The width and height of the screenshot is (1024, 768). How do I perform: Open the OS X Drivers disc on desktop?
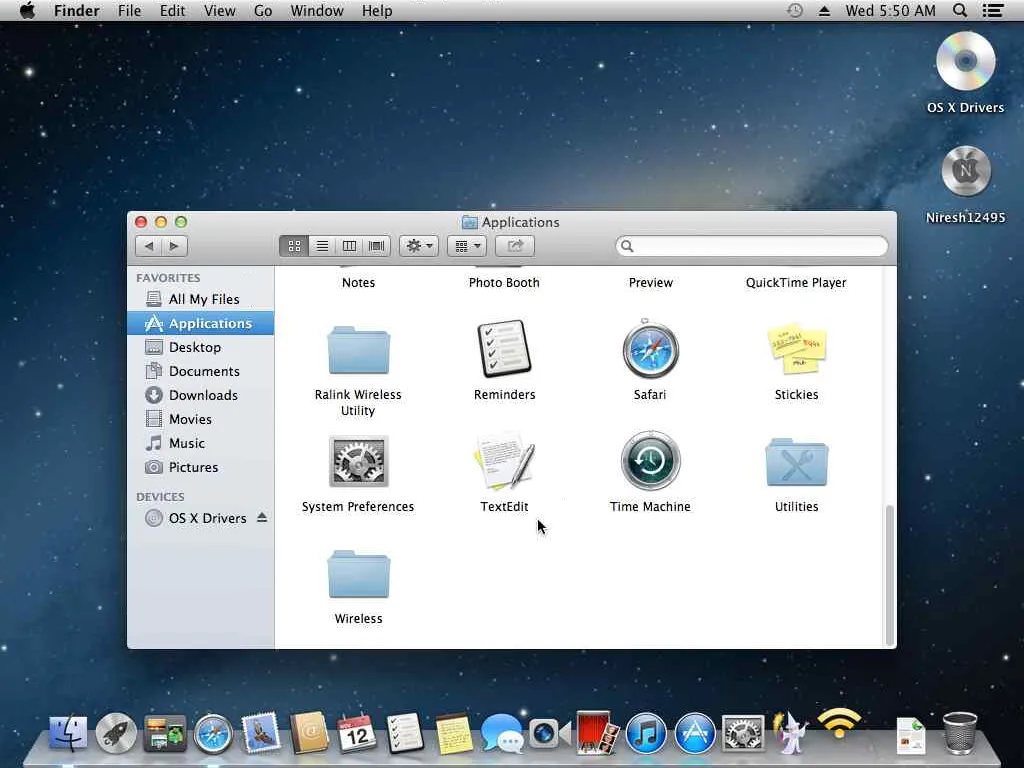click(965, 61)
